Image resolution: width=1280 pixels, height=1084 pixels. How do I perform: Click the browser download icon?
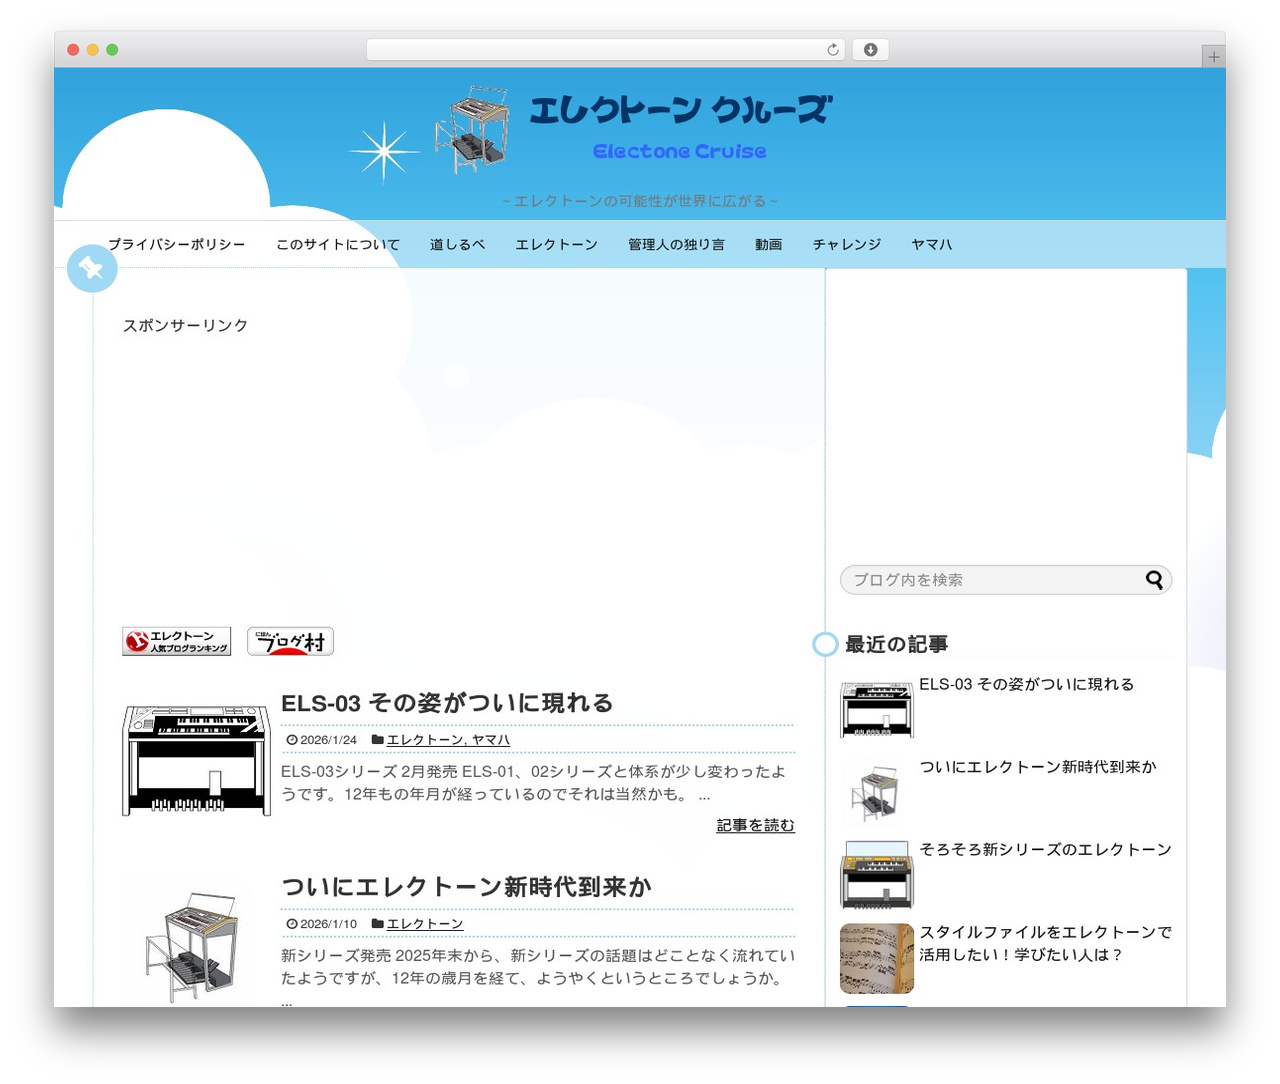(870, 50)
